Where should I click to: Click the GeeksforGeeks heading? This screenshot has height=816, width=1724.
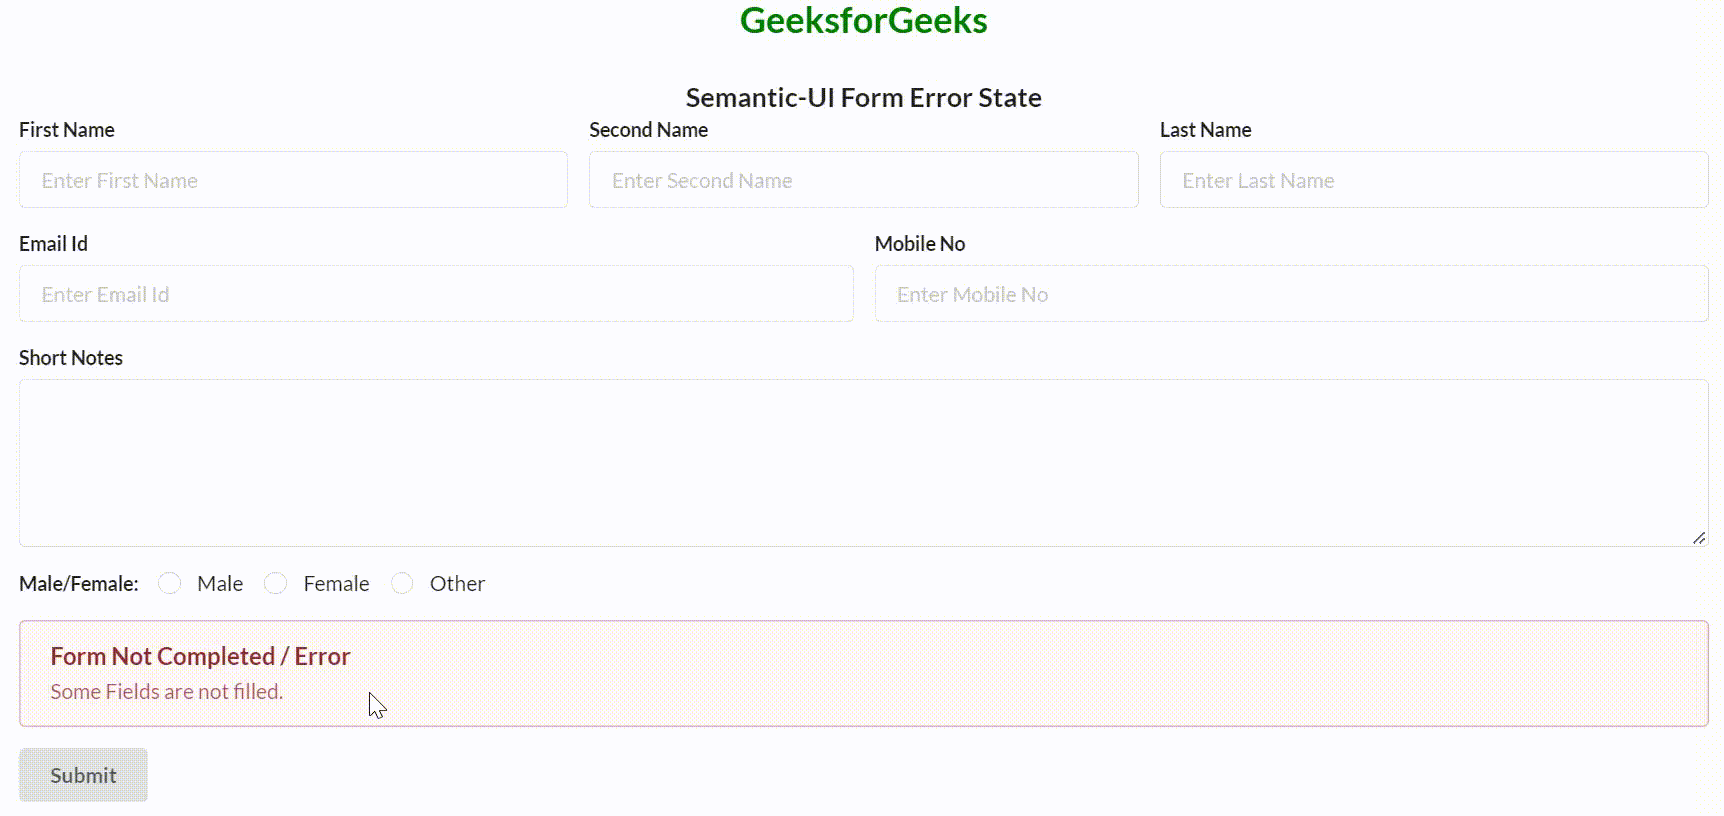point(863,21)
